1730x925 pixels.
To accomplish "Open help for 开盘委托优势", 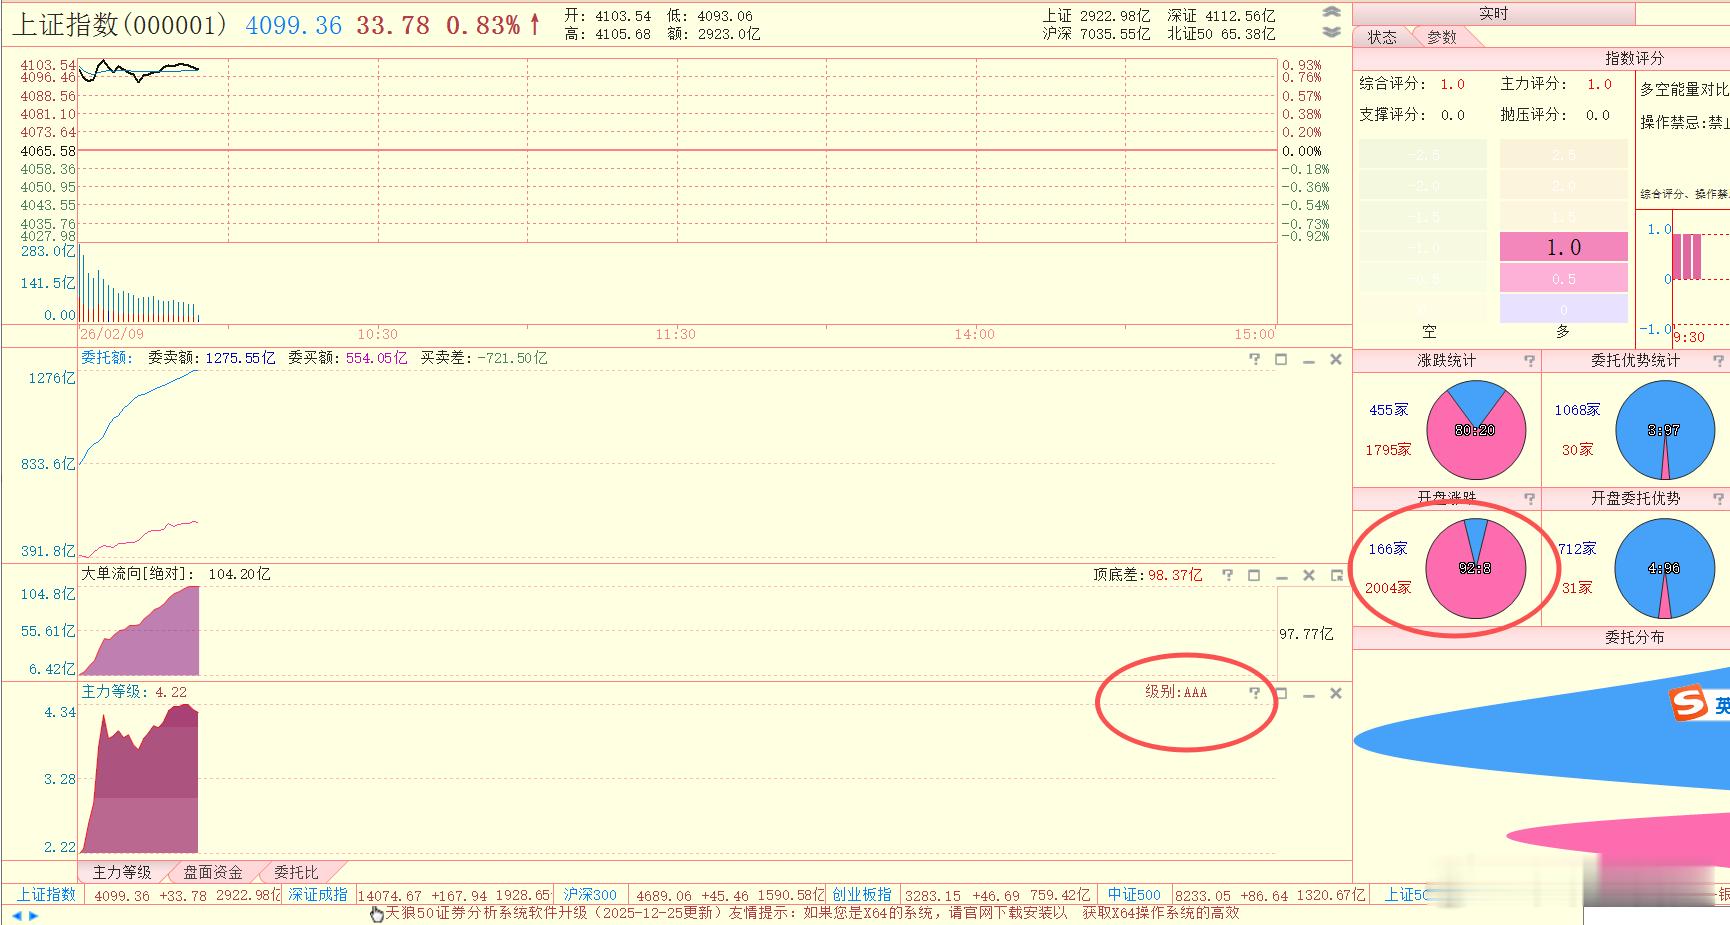I will [1719, 498].
